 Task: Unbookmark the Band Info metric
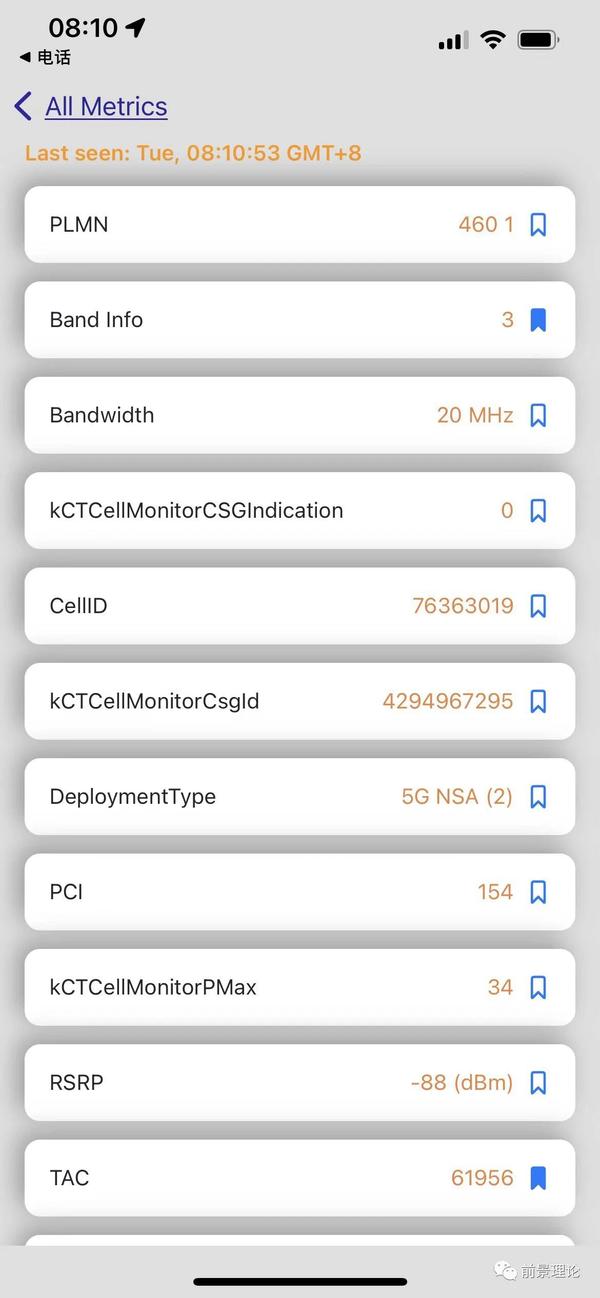click(x=538, y=320)
